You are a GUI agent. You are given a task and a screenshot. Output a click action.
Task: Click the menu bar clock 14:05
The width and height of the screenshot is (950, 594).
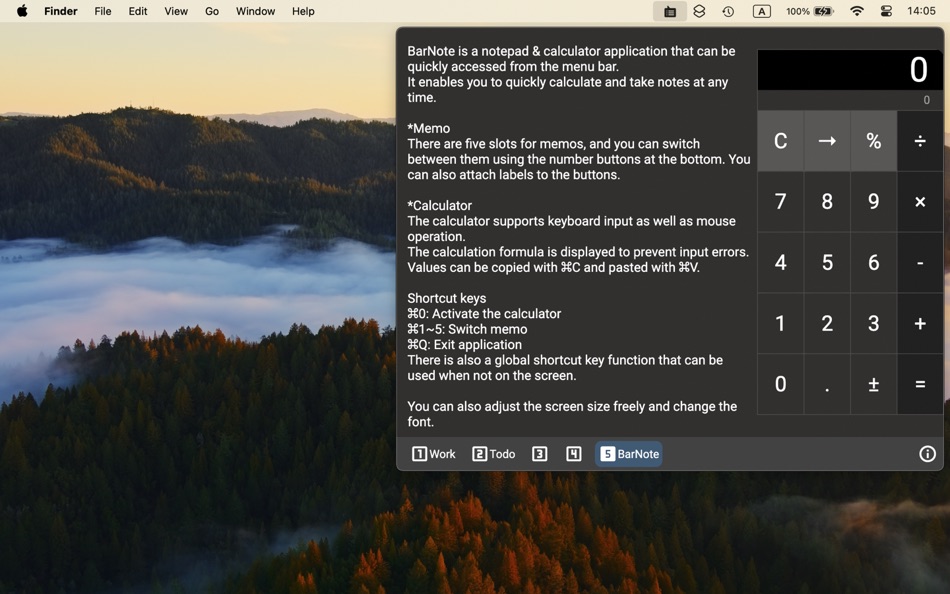921,11
